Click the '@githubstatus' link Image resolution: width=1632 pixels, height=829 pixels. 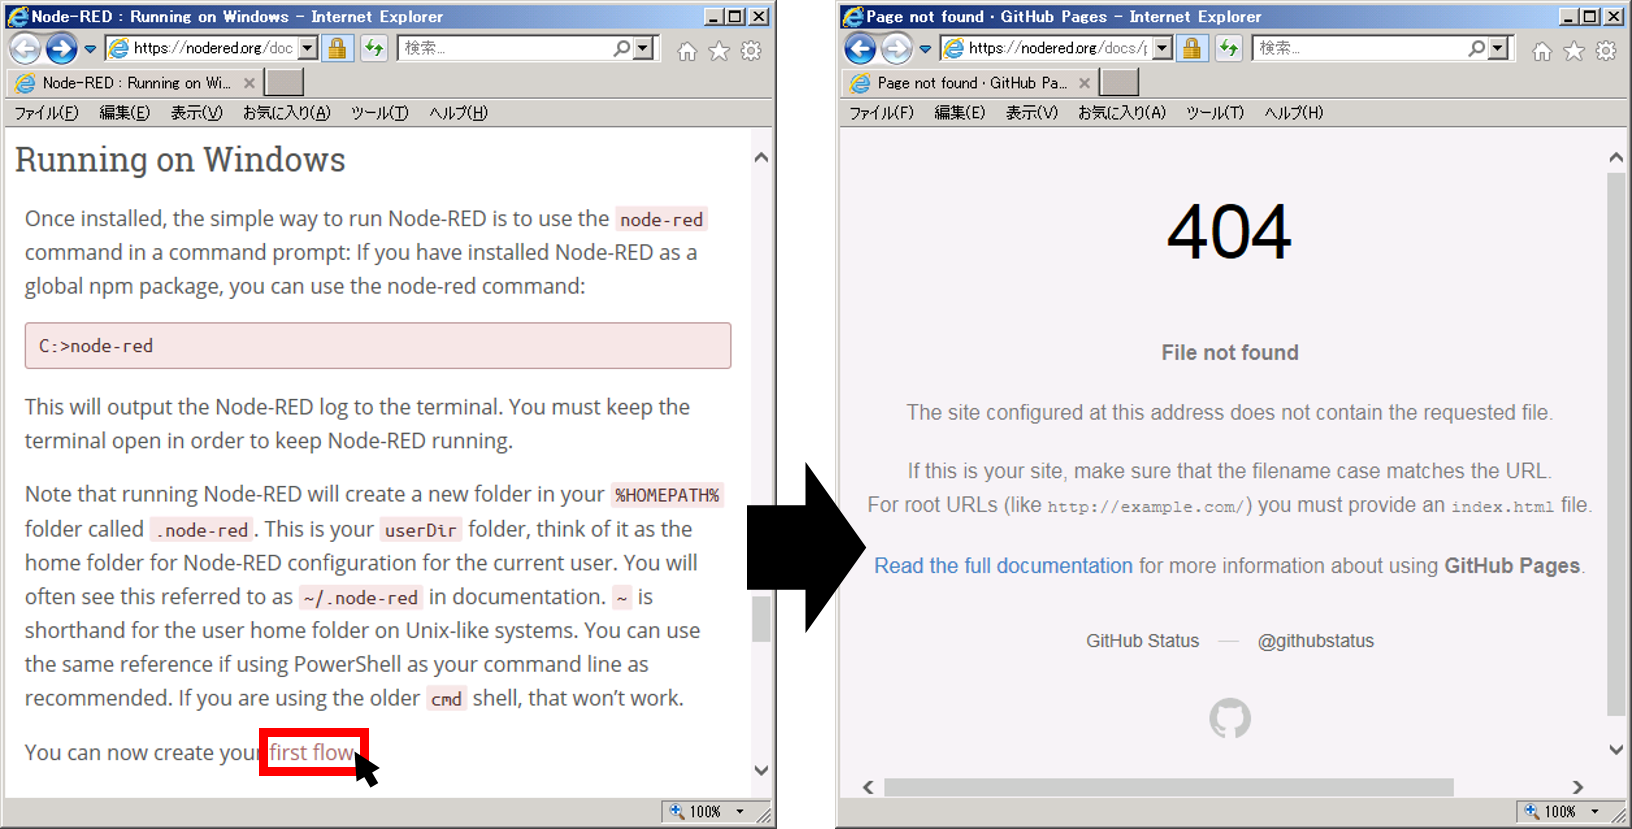pyautogui.click(x=1315, y=641)
